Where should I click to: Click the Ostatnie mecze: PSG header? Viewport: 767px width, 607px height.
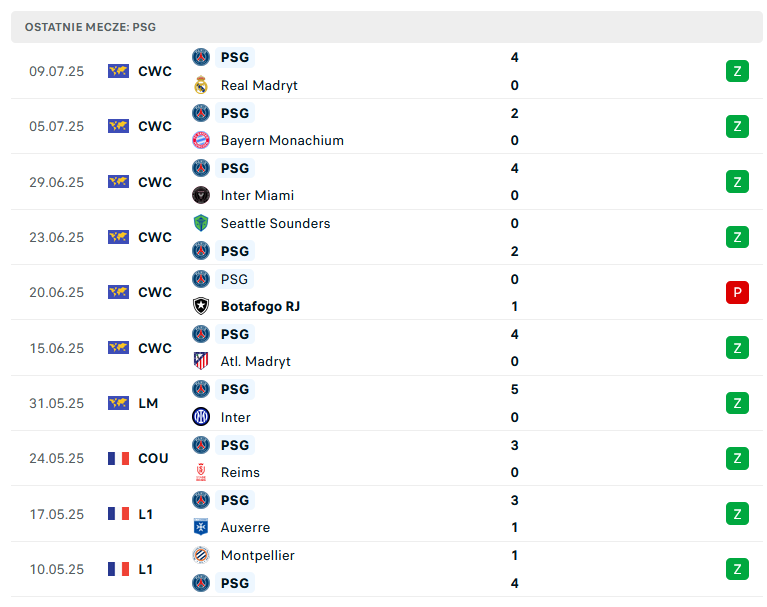(386, 27)
